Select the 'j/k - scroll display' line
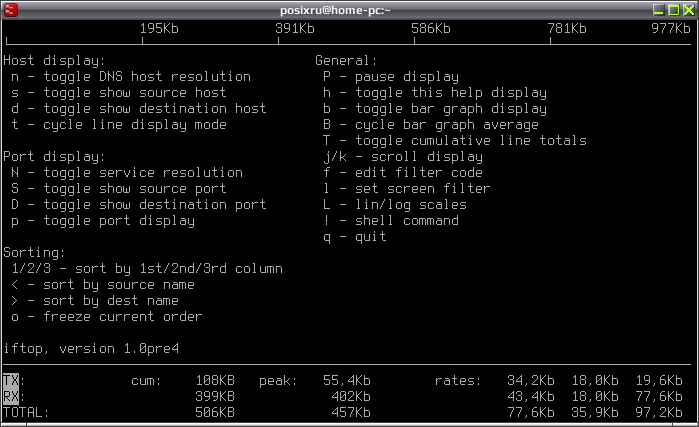The image size is (699, 427). click(403, 157)
